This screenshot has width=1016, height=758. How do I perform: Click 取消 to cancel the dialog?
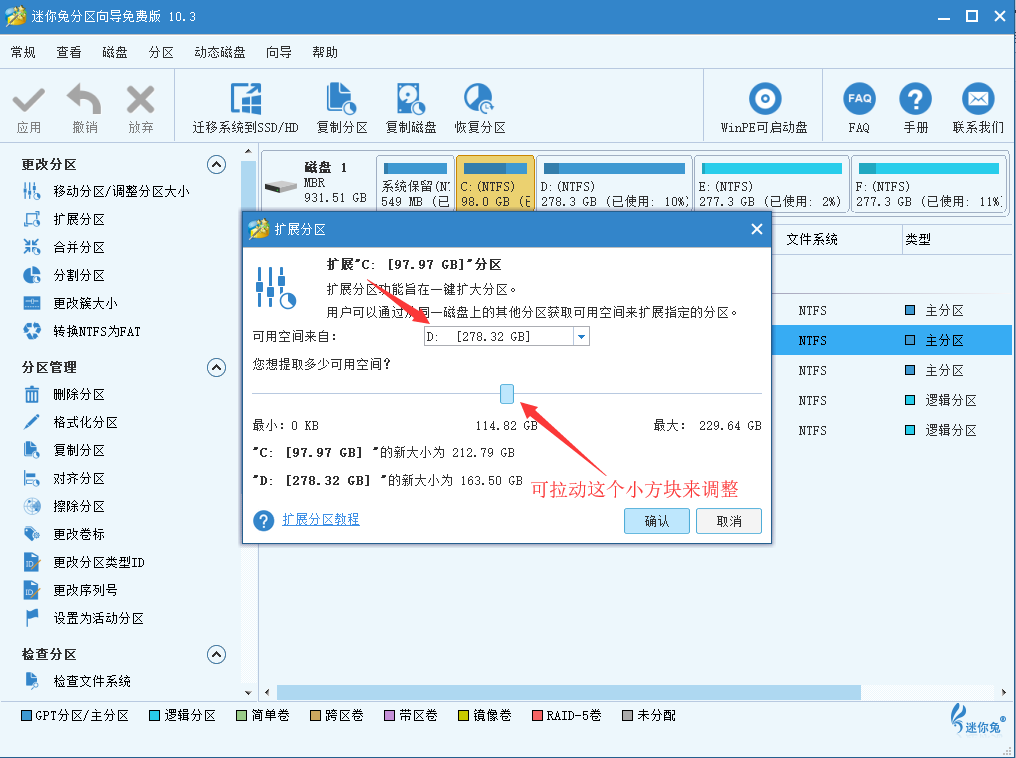click(729, 521)
